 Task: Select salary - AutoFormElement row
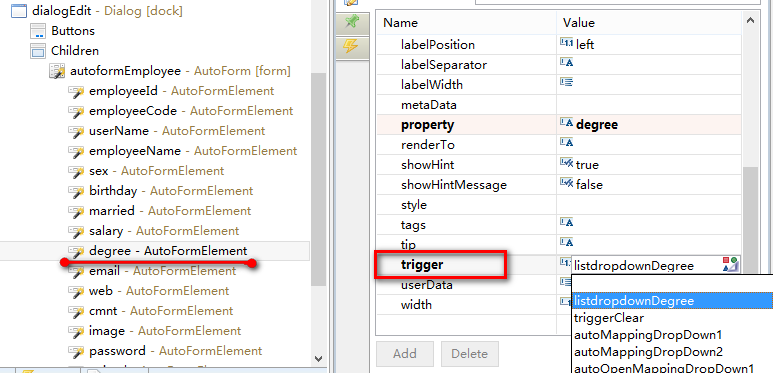click(x=164, y=231)
